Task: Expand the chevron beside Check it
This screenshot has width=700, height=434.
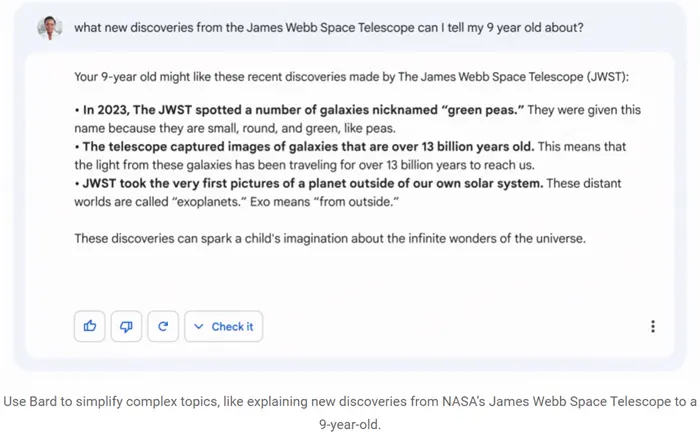Action: [x=199, y=326]
